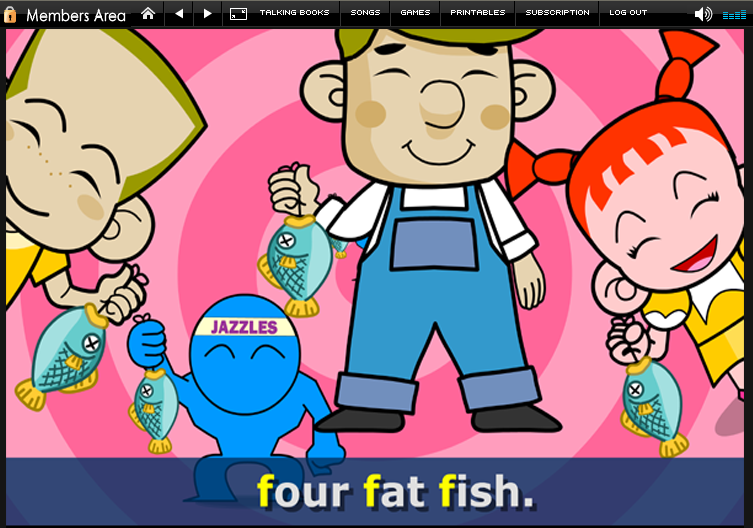Adjust volume using the level bars
The height and width of the screenshot is (528, 753).
click(x=734, y=15)
